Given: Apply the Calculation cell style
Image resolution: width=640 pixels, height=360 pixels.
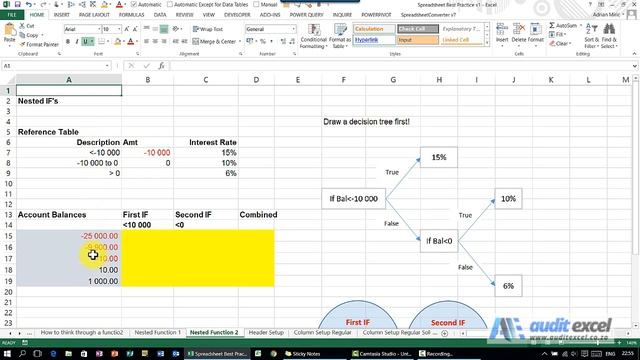Looking at the screenshot, I should tap(374, 29).
